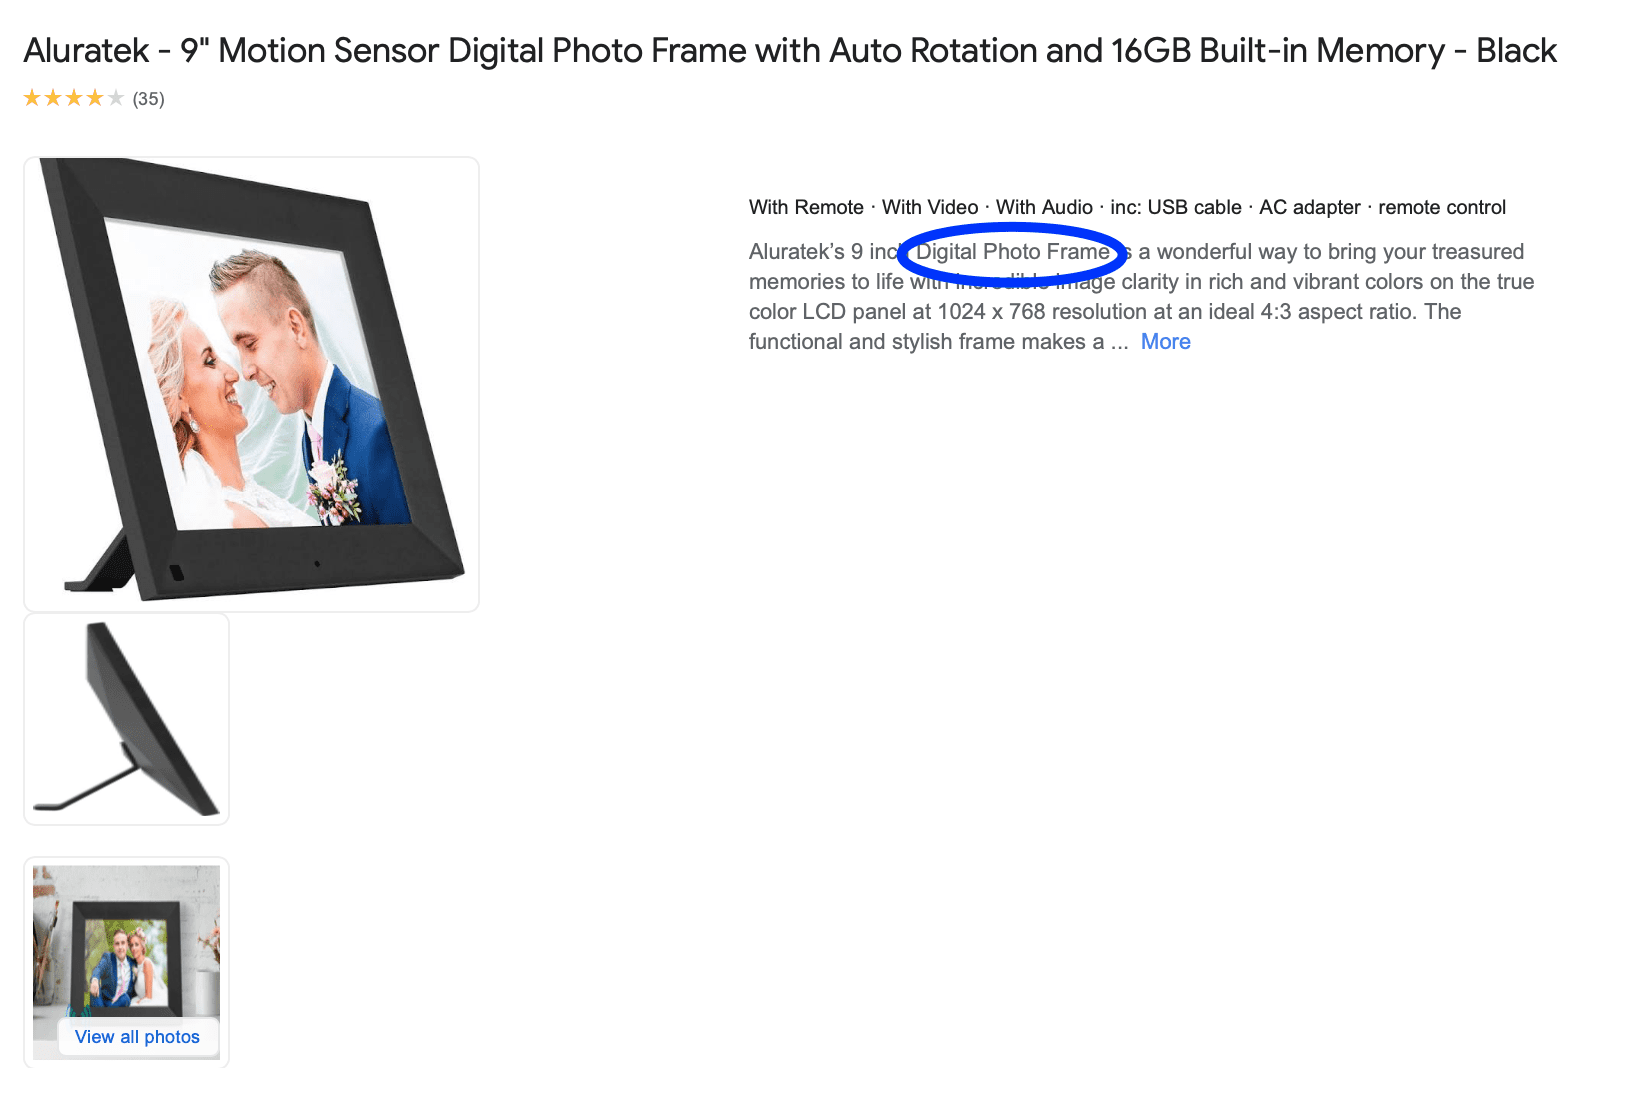Select the With Video feature label
The image size is (1626, 1098).
tap(930, 207)
